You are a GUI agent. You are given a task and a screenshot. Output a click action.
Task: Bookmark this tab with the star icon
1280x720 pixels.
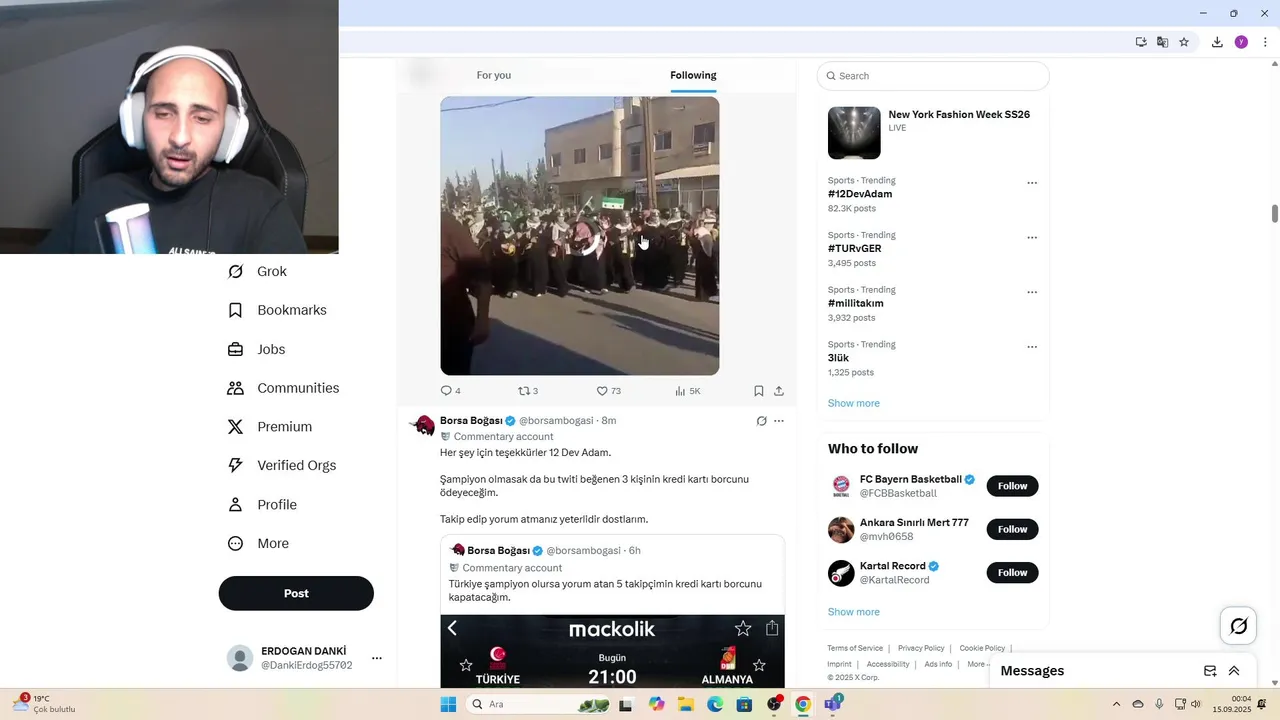point(1184,42)
